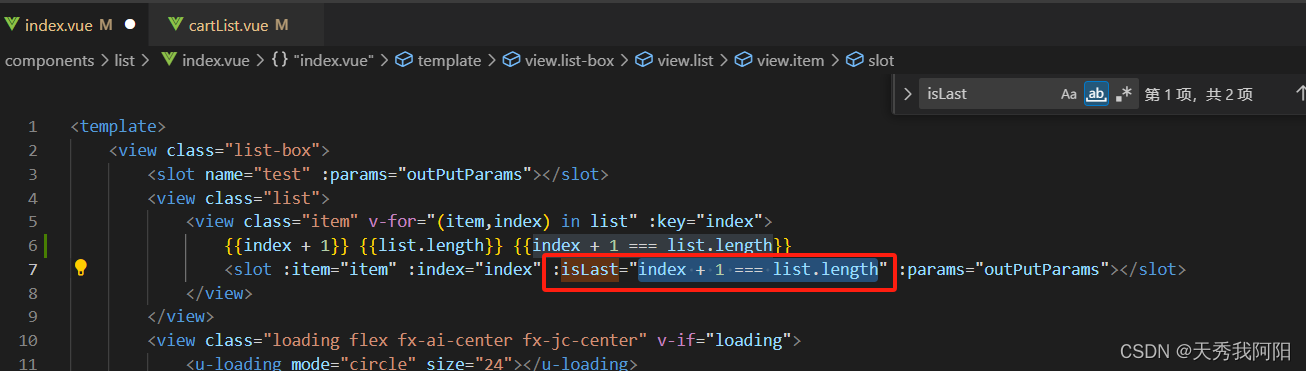Click line number 3 in the gutter
Image resolution: width=1306 pixels, height=371 pixels.
point(33,174)
